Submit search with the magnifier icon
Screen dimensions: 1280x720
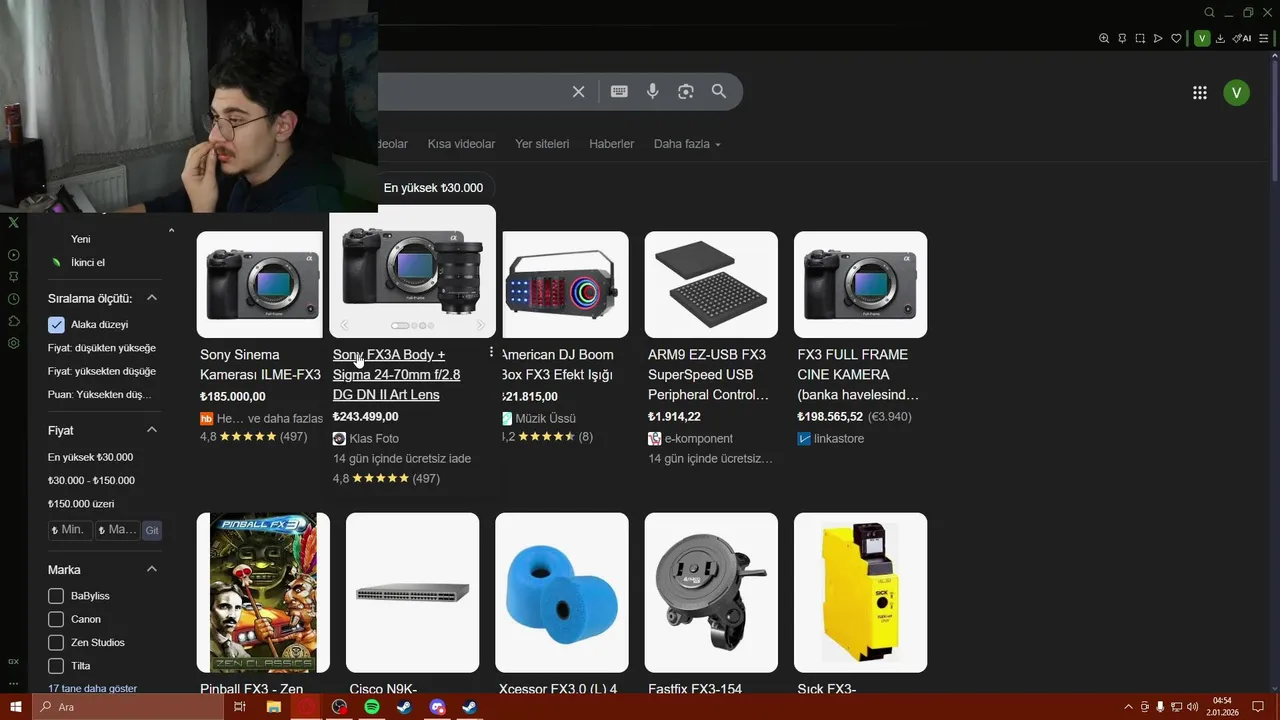tap(719, 91)
